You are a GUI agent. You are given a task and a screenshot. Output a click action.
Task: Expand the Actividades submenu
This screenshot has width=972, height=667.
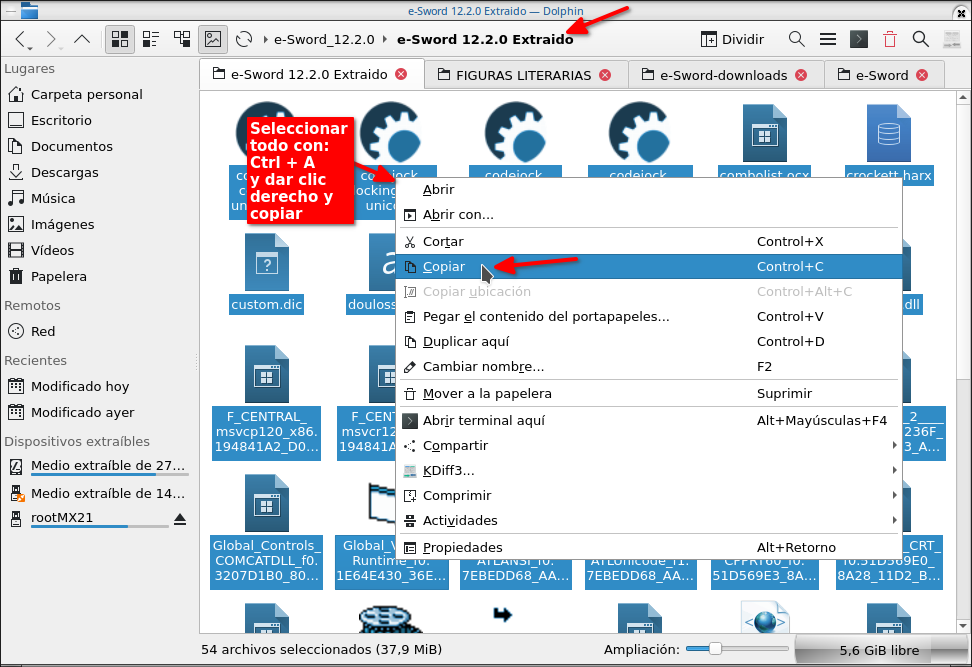coord(649,521)
